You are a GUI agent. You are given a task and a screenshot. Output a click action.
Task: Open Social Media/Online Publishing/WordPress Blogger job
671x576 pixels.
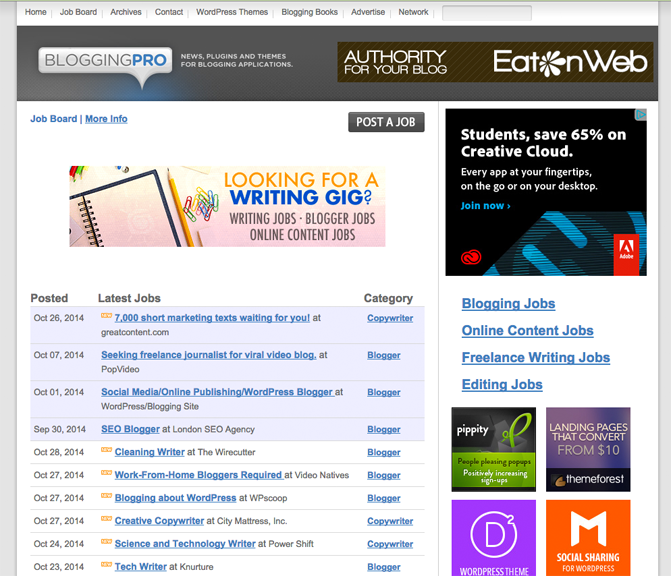pos(217,392)
